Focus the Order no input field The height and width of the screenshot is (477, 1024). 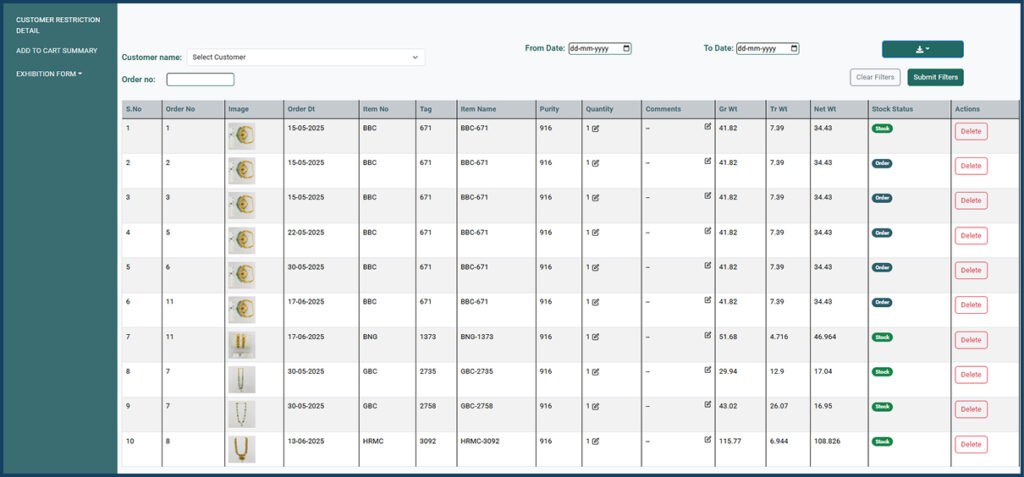[200, 80]
